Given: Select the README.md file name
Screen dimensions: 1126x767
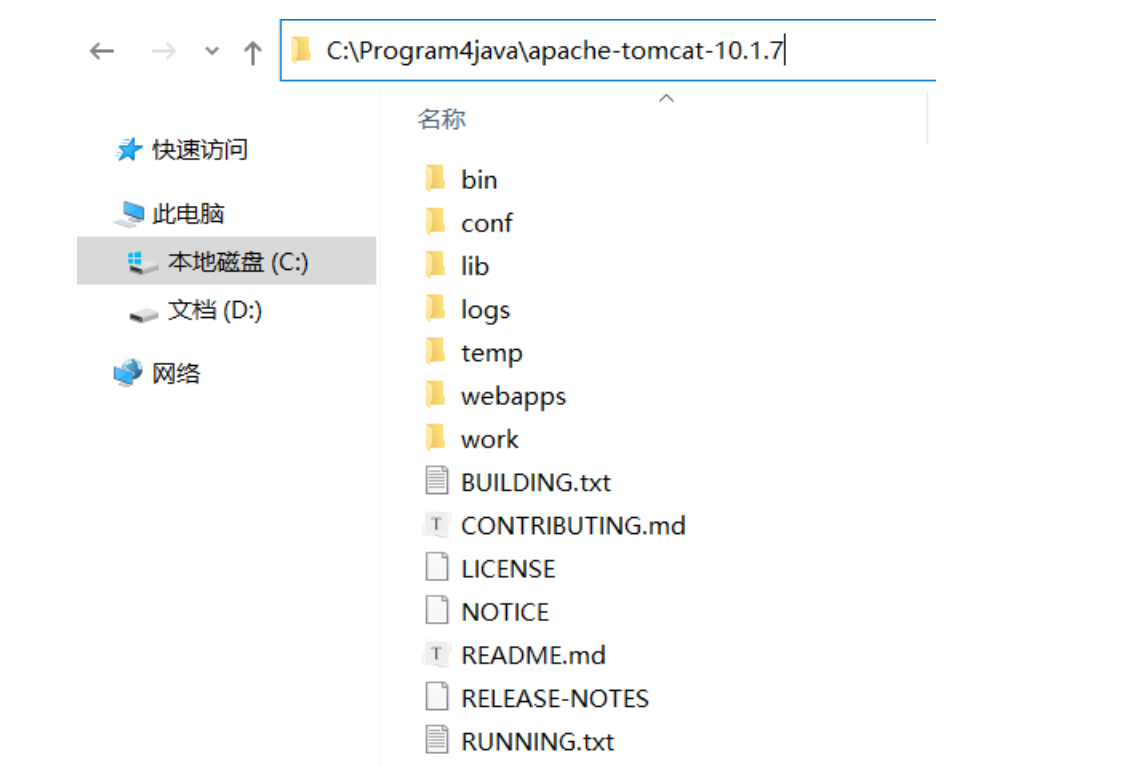Looking at the screenshot, I should (534, 656).
